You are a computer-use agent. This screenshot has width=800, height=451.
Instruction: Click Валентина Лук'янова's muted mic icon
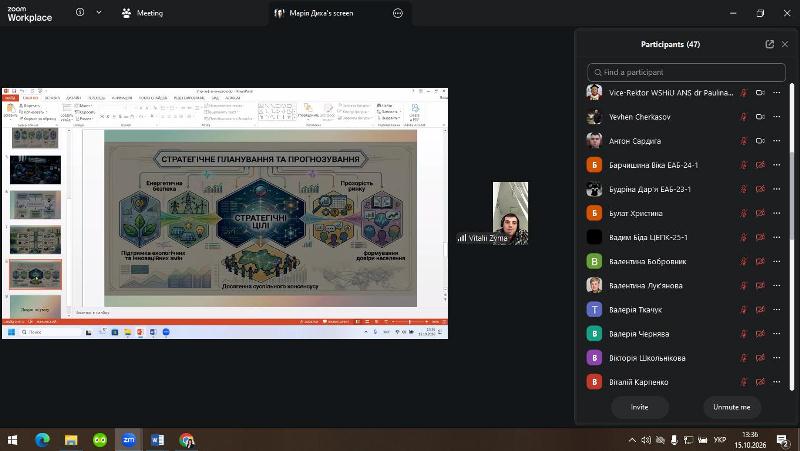click(x=744, y=286)
